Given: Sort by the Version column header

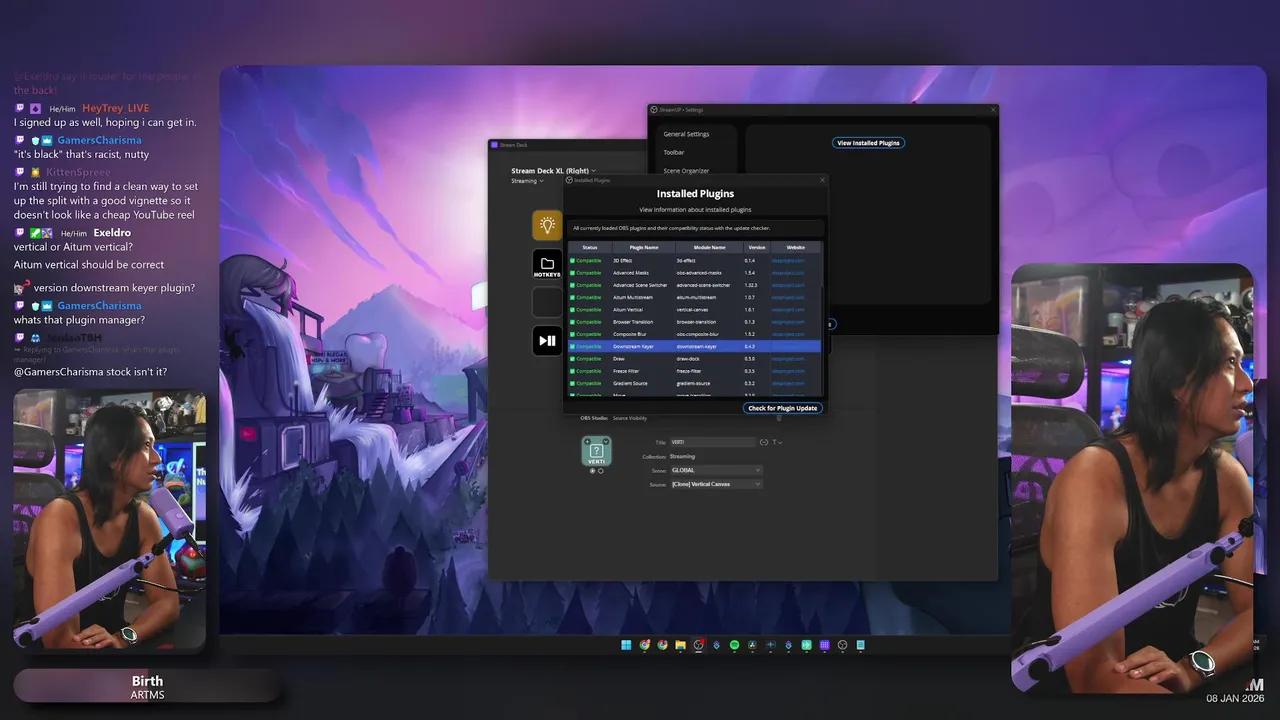Looking at the screenshot, I should pos(757,247).
